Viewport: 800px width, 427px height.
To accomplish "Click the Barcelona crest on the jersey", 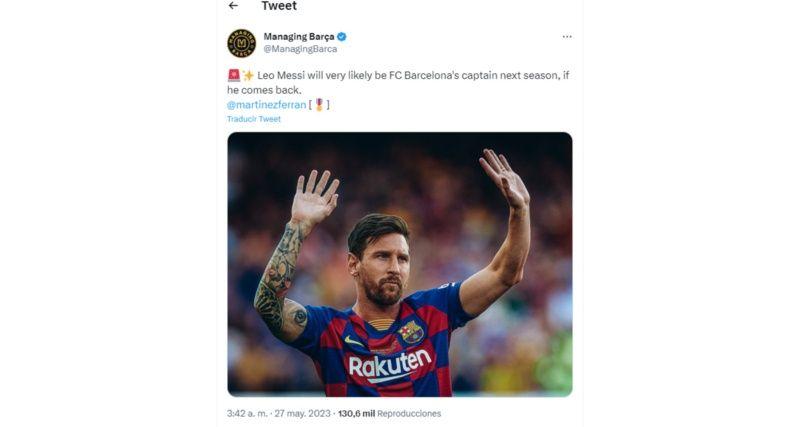I will click(411, 332).
